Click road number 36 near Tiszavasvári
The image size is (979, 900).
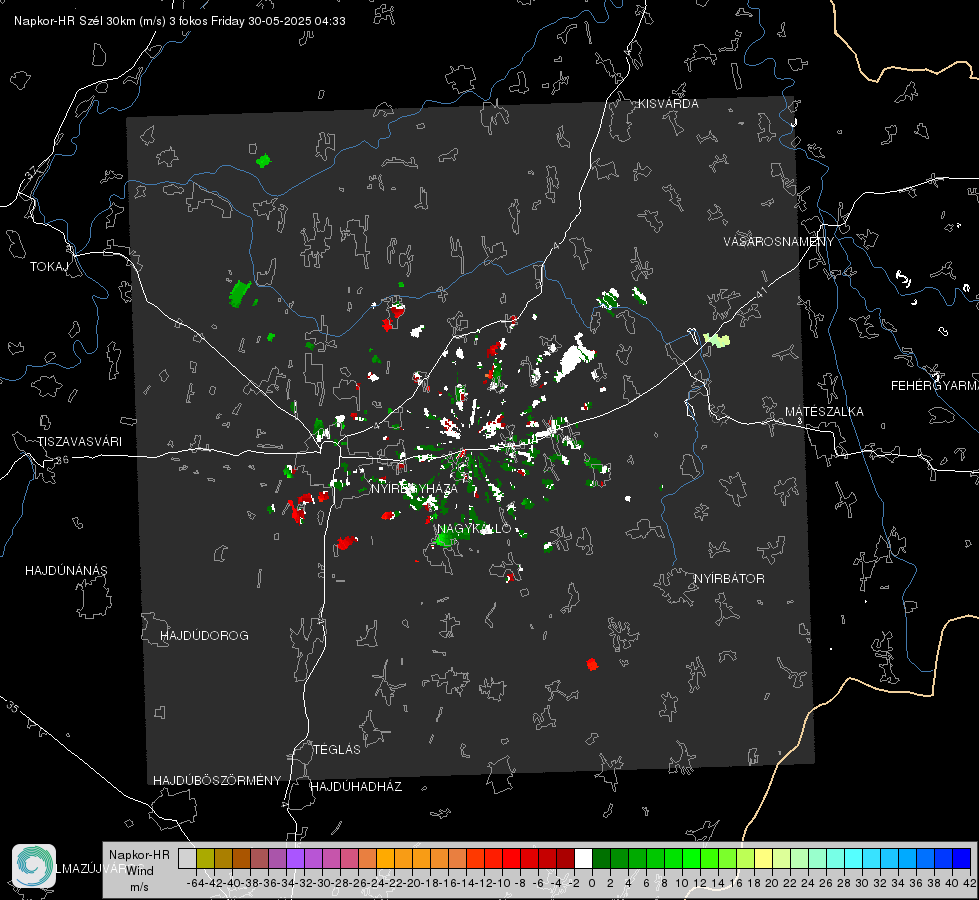(62, 460)
